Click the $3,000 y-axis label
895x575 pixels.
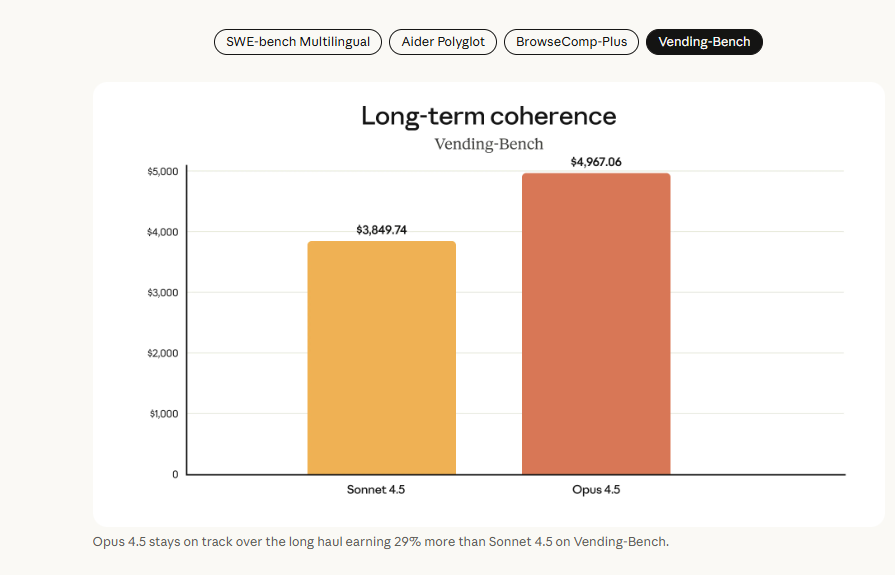[x=162, y=293]
